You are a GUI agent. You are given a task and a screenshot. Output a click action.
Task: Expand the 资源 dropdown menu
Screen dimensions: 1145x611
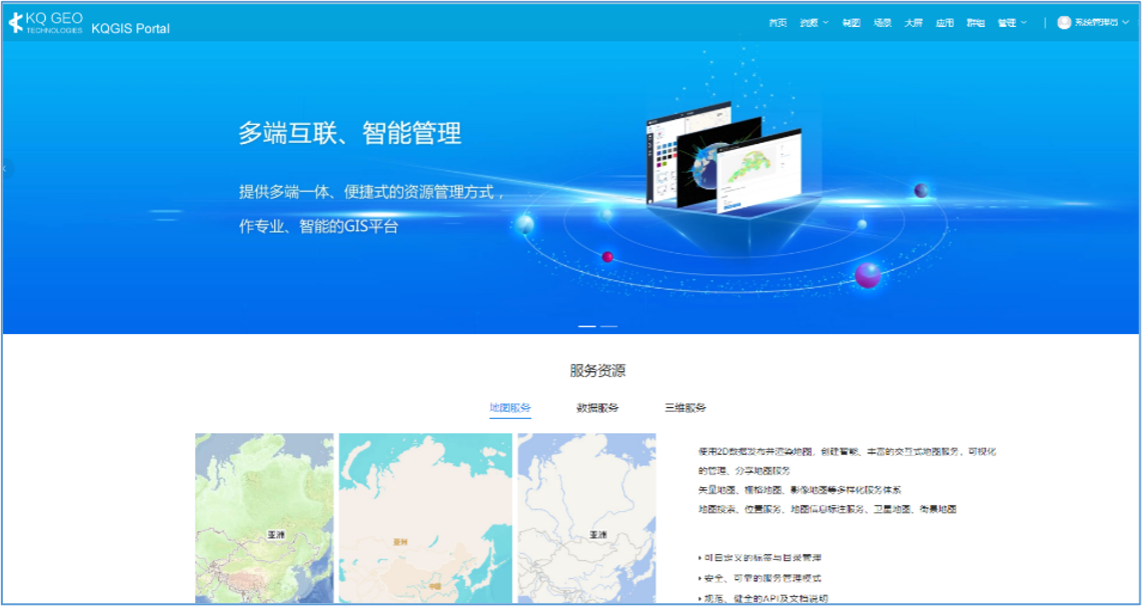pyautogui.click(x=810, y=22)
